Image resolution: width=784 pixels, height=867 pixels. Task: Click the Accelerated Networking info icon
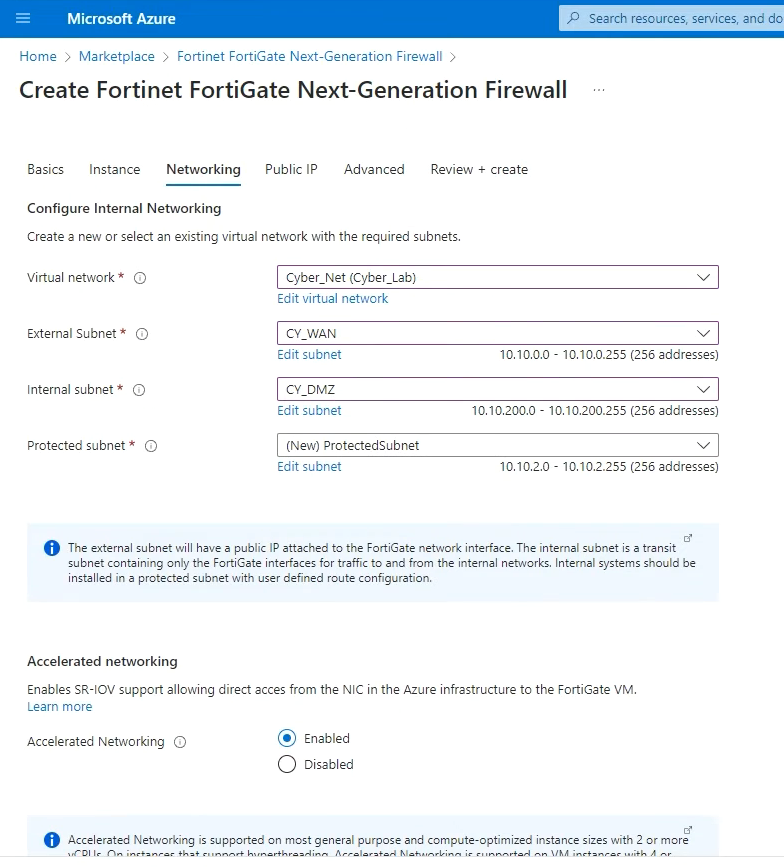coord(180,742)
